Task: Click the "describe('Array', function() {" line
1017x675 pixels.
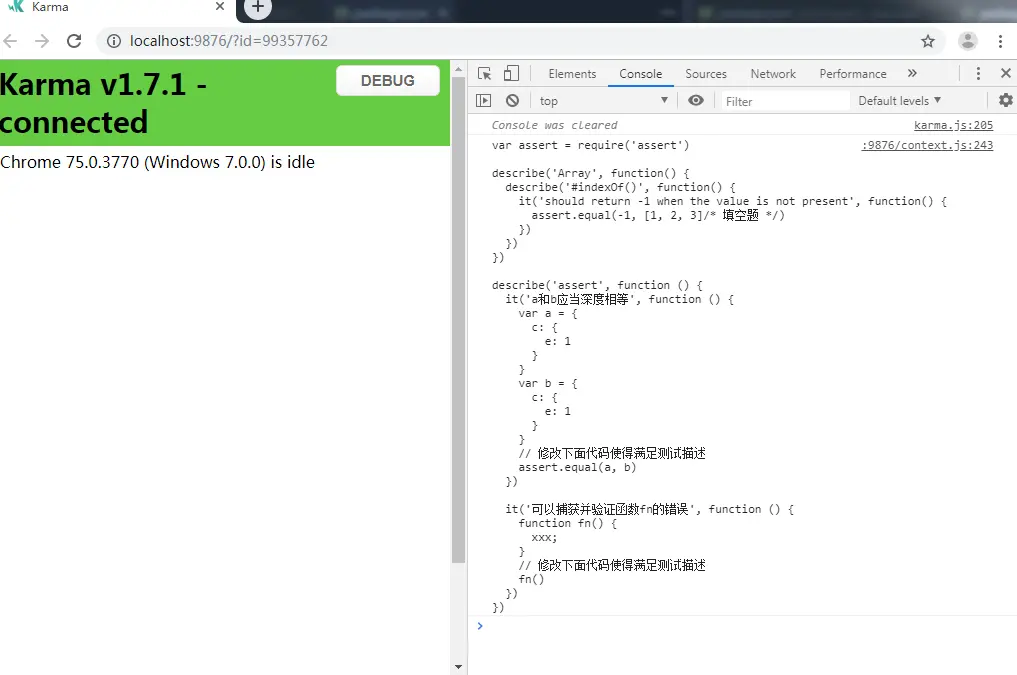Action: click(x=590, y=173)
